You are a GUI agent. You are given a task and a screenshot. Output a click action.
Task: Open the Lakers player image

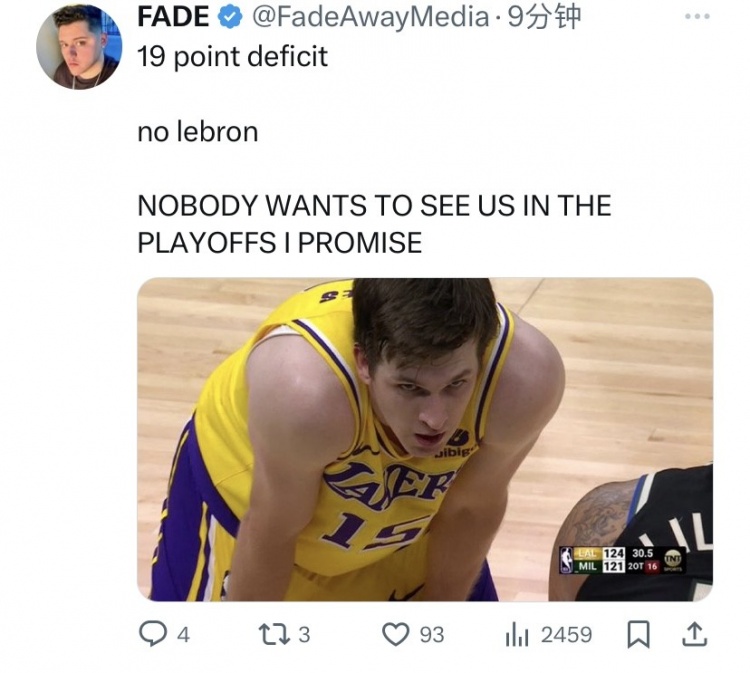pos(425,439)
